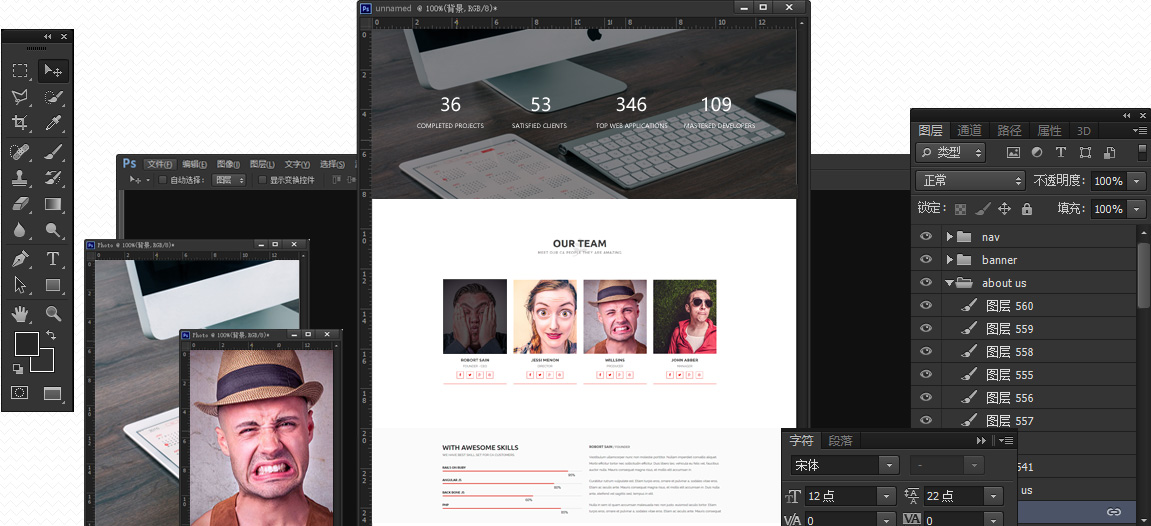
Task: Activate the Hand tool
Action: coord(20,314)
